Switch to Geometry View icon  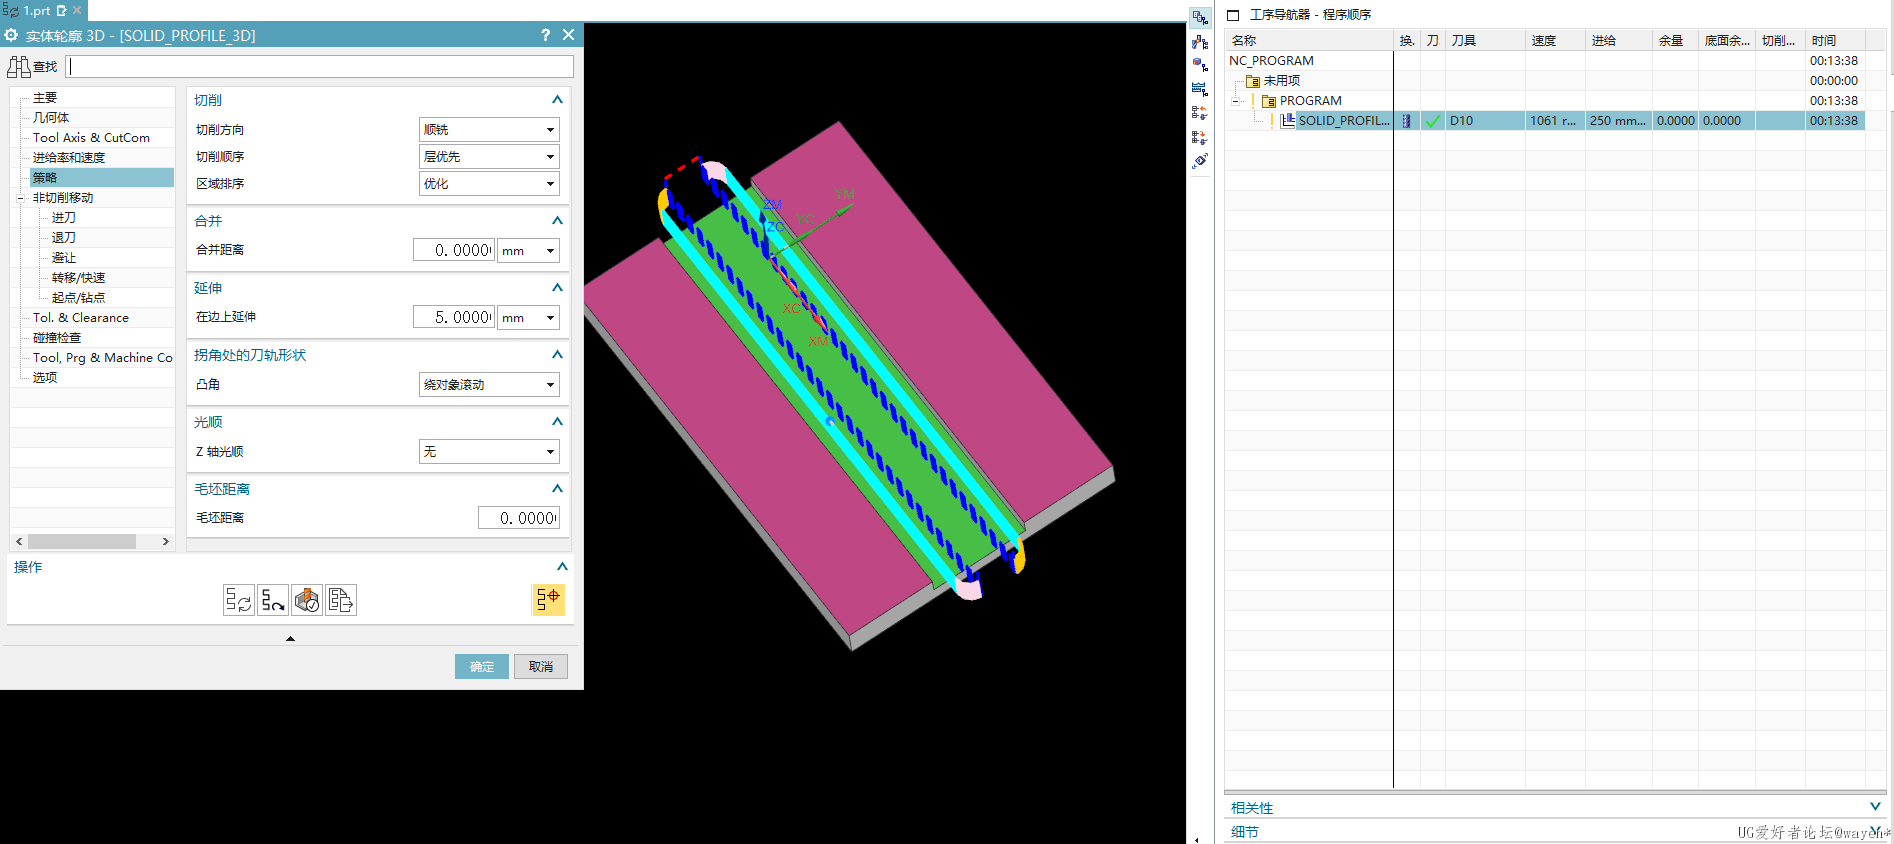tap(1200, 65)
